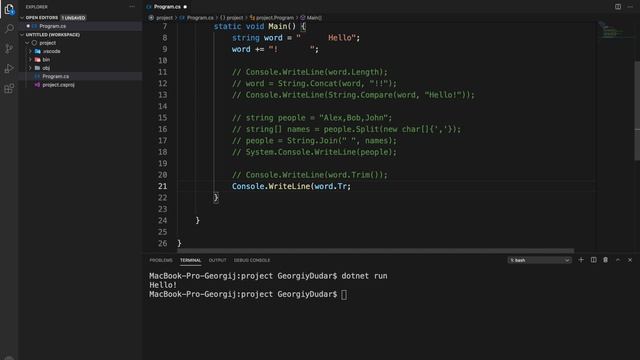Image resolution: width=640 pixels, height=360 pixels.
Task: Open the Search view icon
Action: click(9, 29)
